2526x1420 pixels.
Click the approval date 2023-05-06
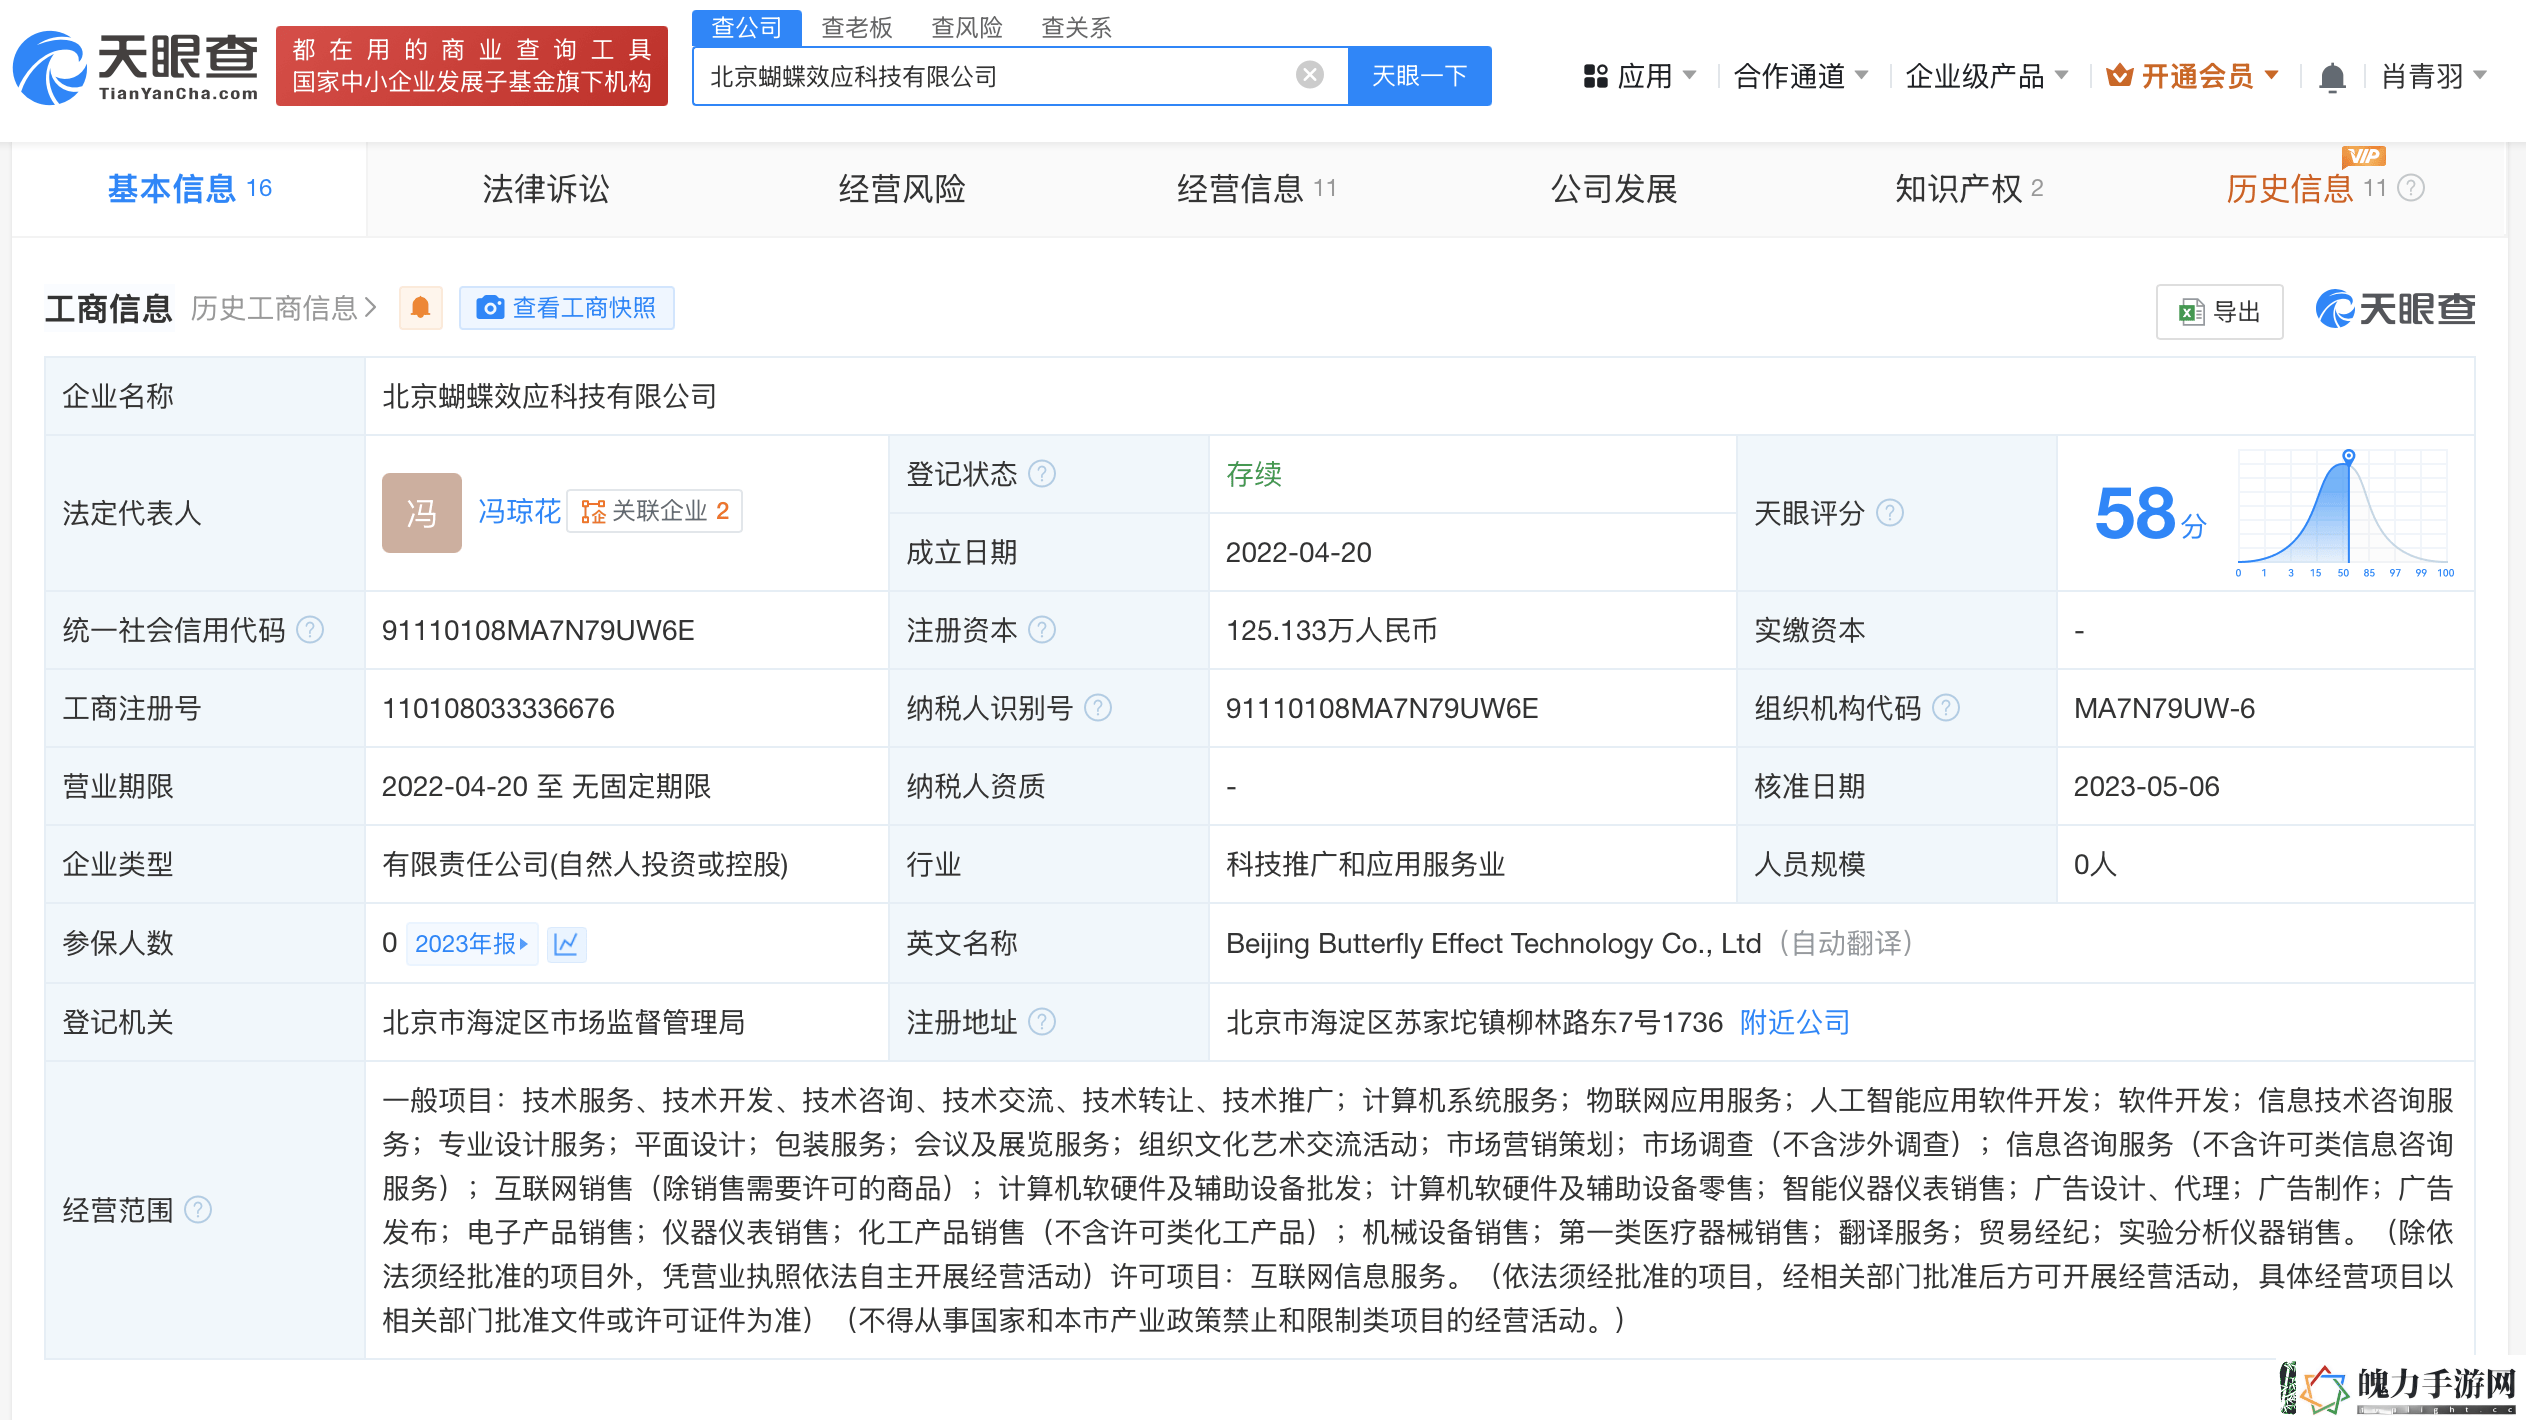(2146, 786)
